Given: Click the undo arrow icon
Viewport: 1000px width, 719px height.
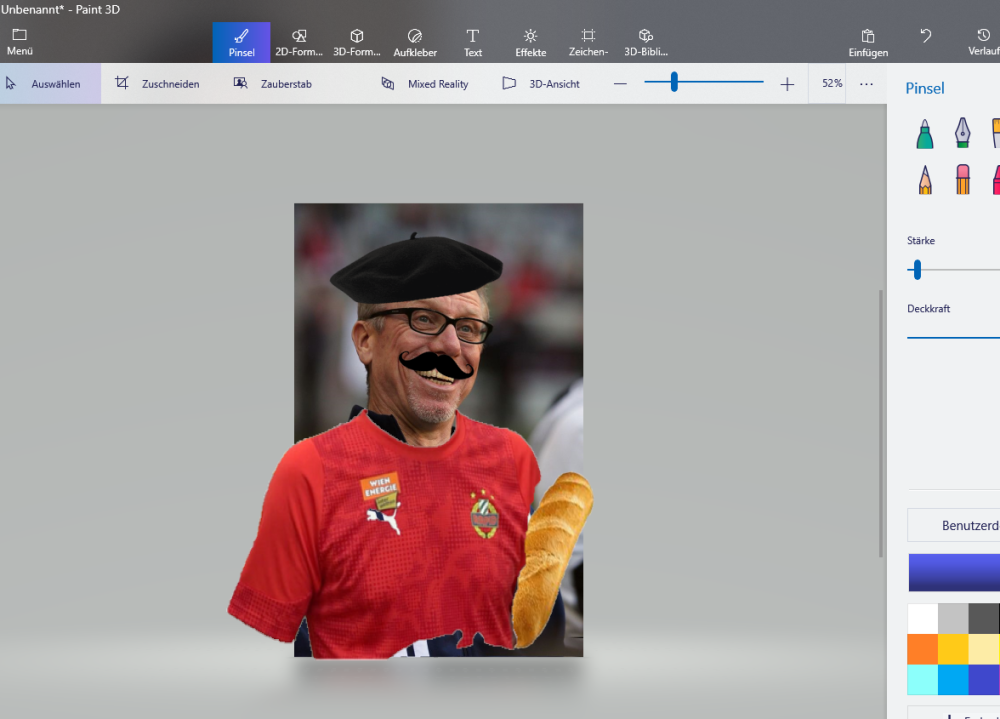Looking at the screenshot, I should (x=926, y=36).
